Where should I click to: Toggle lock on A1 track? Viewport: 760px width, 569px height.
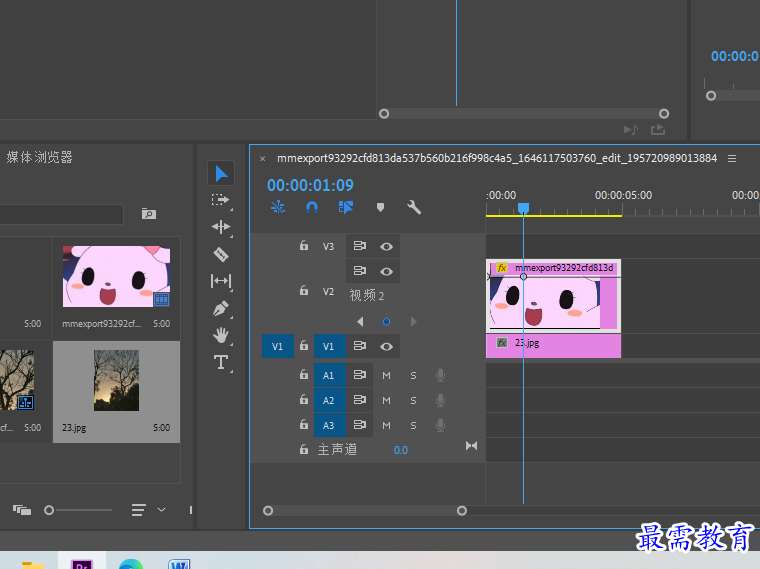click(x=304, y=375)
